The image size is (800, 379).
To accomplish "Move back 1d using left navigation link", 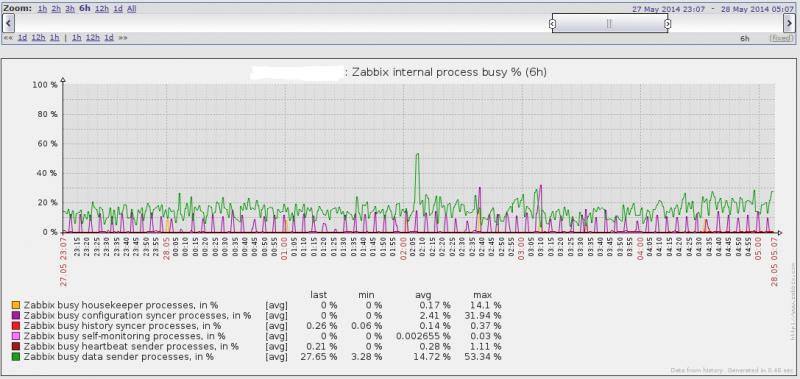I will click(22, 38).
